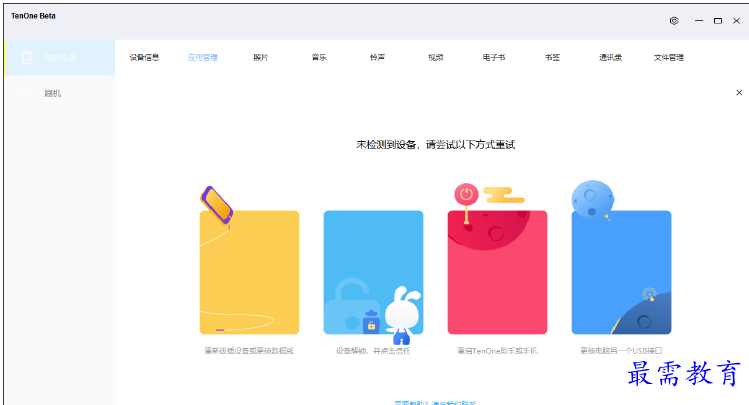
Task: Click the pink power button icon
Action: click(466, 194)
